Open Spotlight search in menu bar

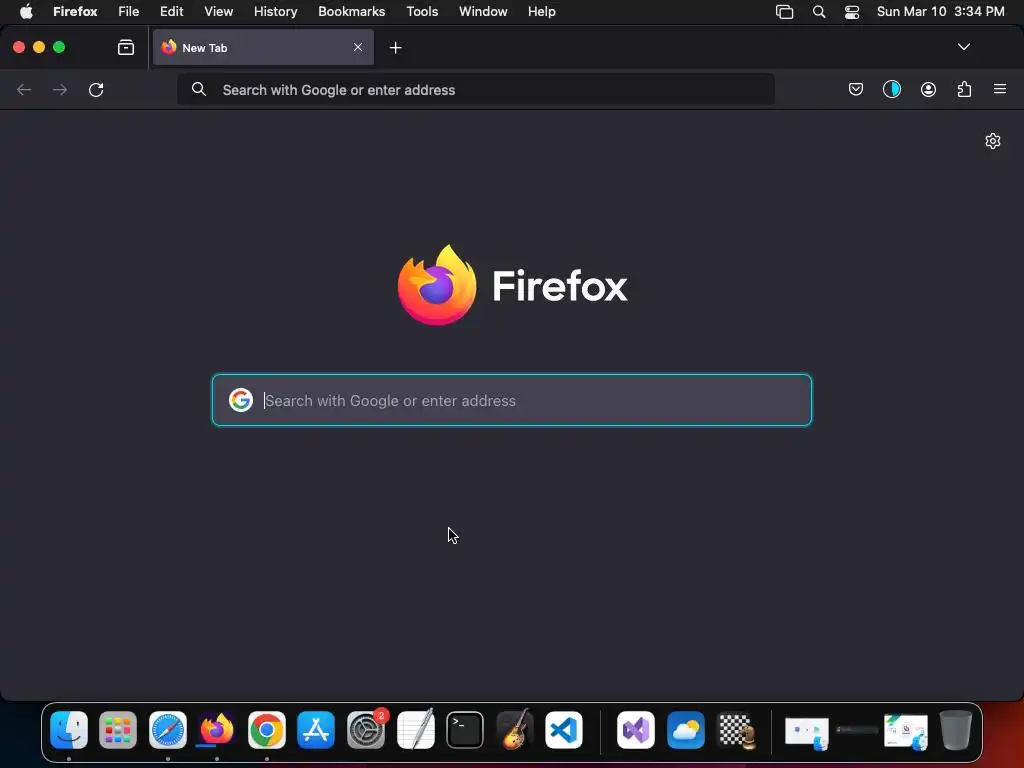point(819,12)
